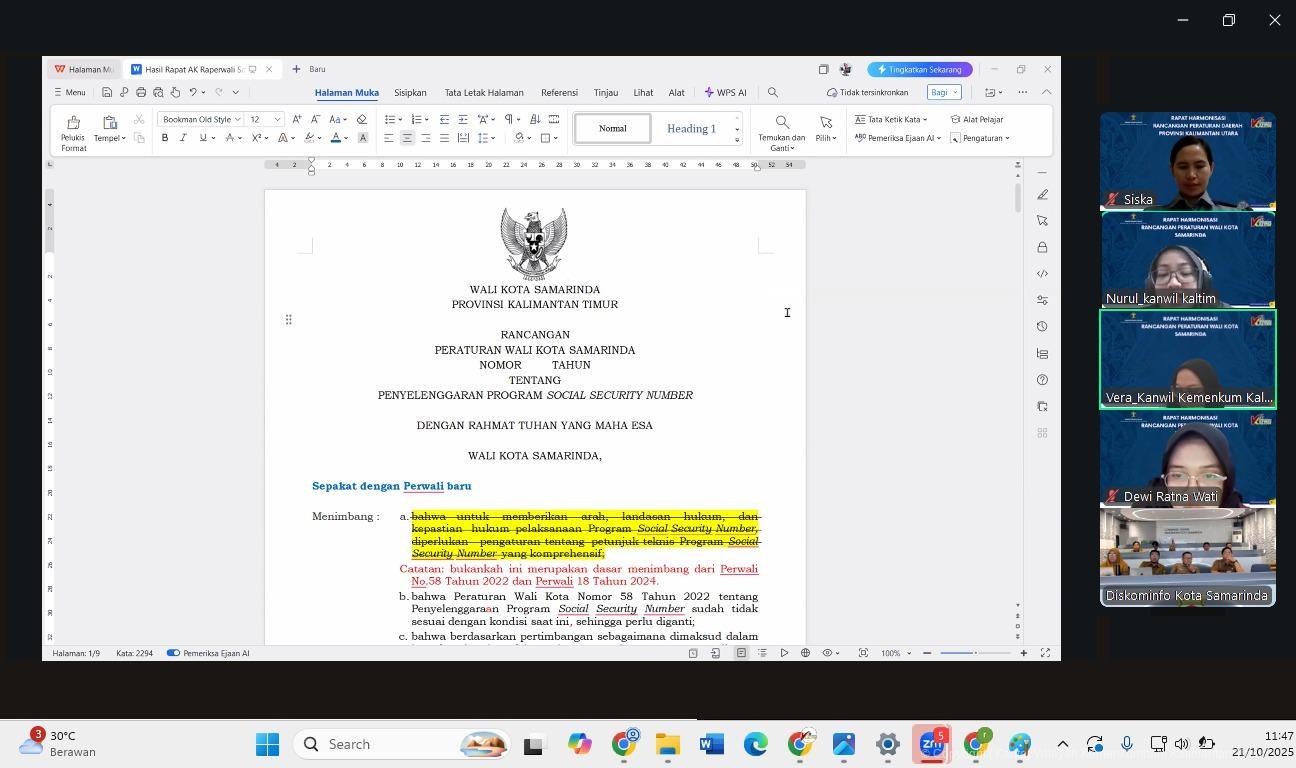The height and width of the screenshot is (768, 1296).
Task: Click the print icon in quick access toolbar
Action: pos(141,92)
